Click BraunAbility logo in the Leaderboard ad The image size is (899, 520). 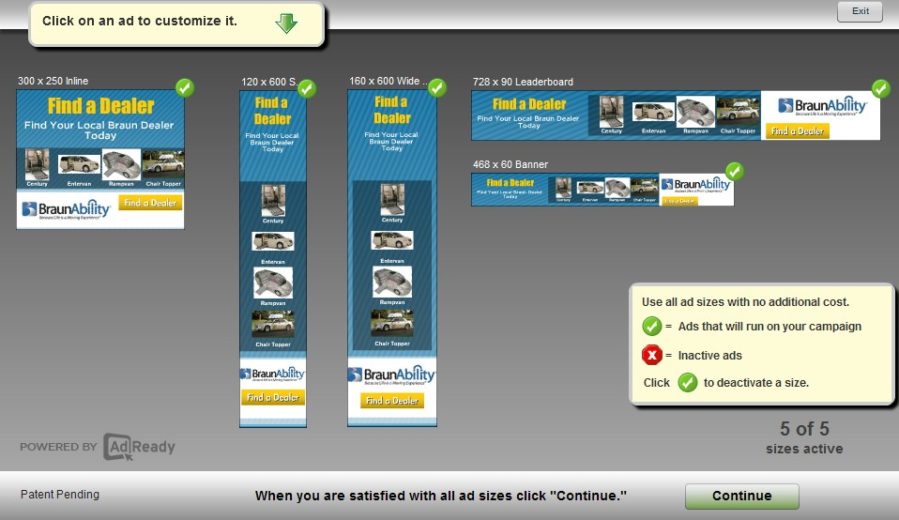tap(822, 106)
